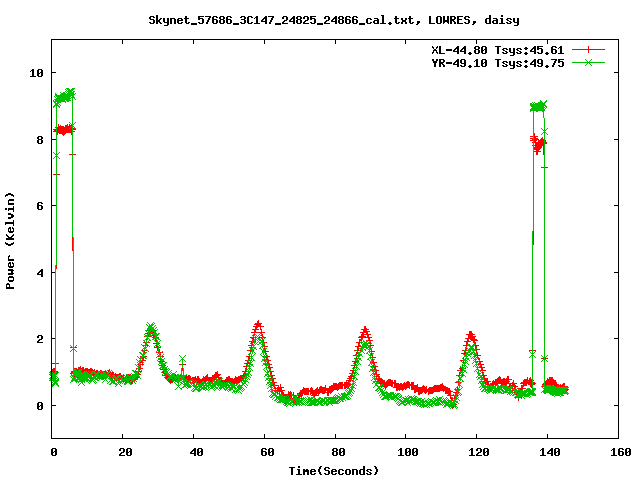Viewport: 640px width, 480px height.
Task: Click the Power (Kelvin) y-axis label
Action: 10,241
